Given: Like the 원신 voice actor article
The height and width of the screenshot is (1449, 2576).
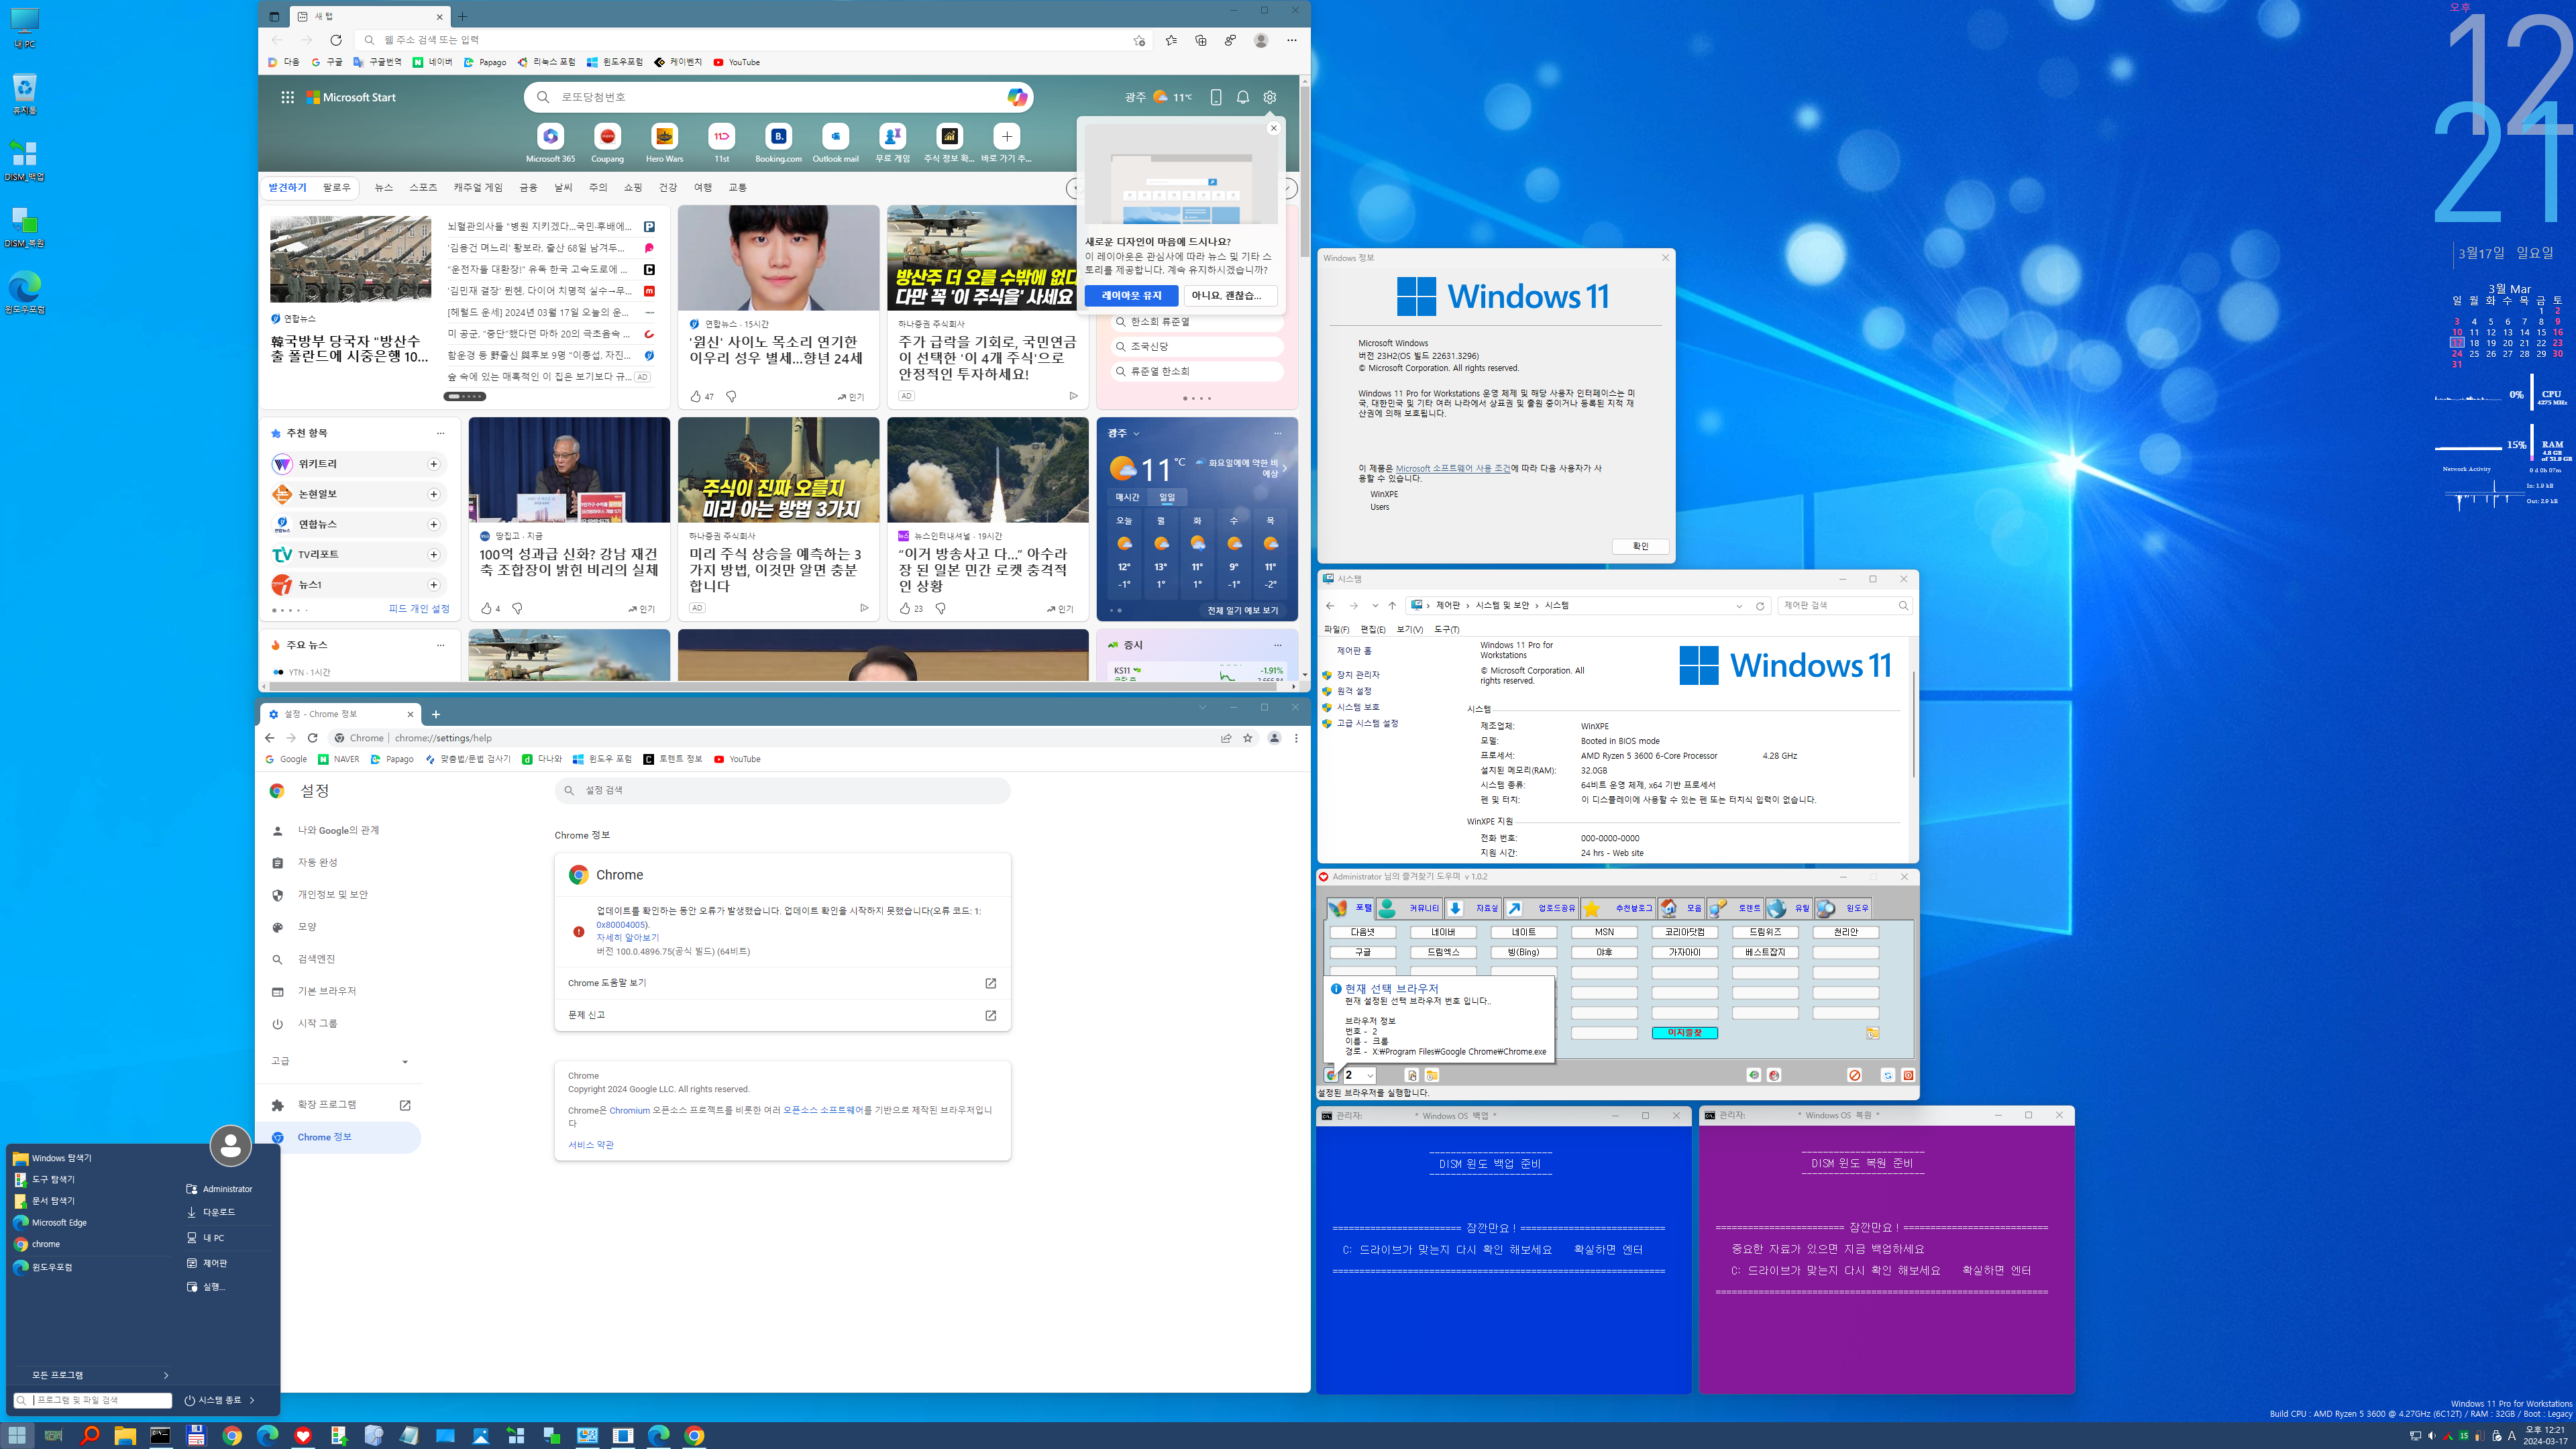Looking at the screenshot, I should (x=696, y=396).
